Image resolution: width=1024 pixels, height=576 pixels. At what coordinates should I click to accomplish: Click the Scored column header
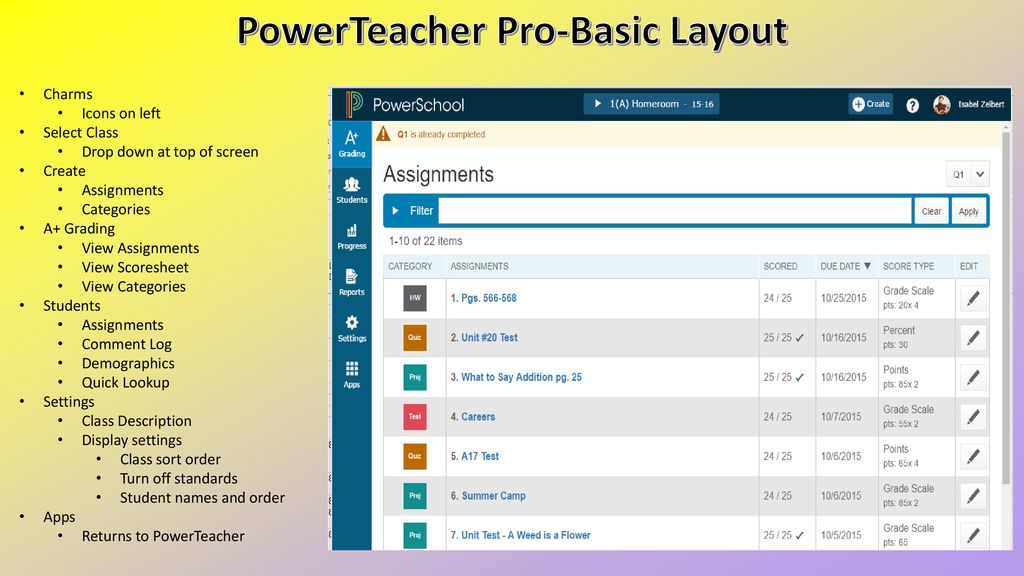[780, 266]
